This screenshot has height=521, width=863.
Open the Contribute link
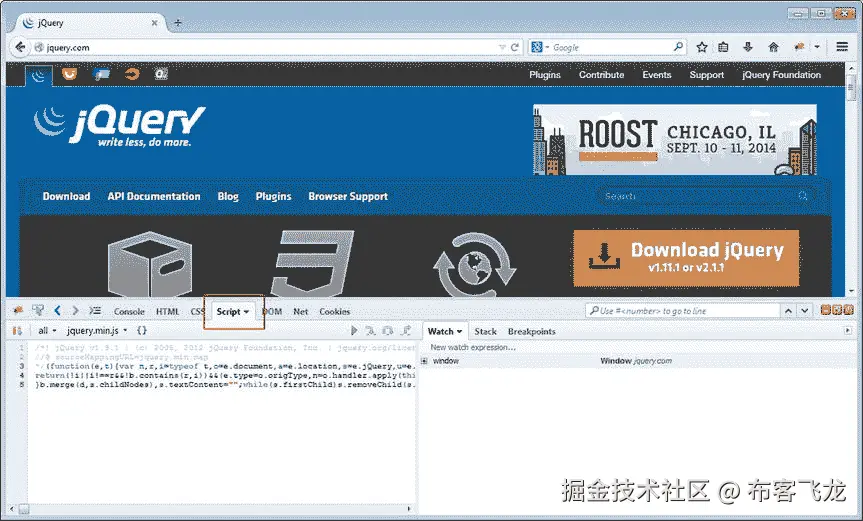(x=602, y=75)
